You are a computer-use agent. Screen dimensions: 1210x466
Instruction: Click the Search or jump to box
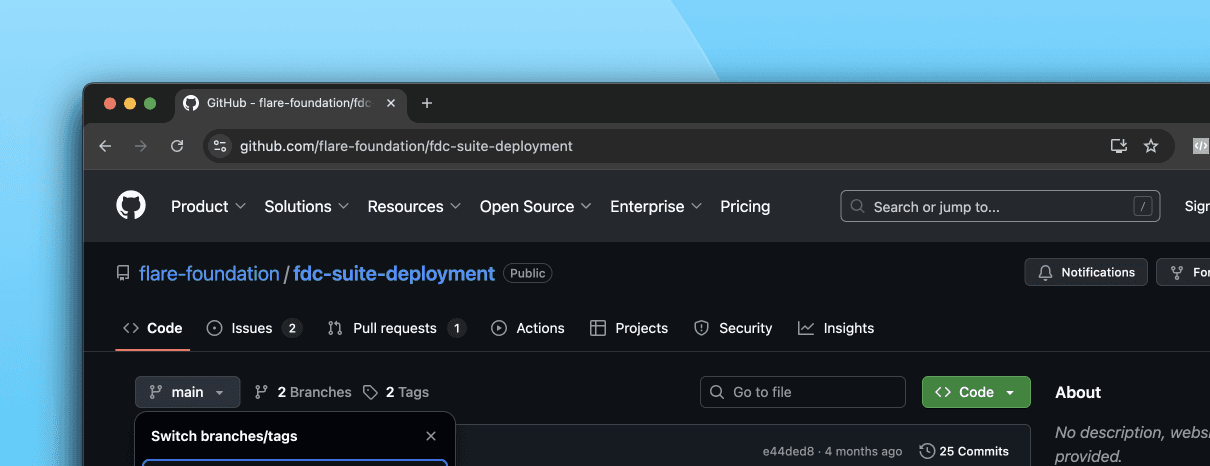point(1000,206)
